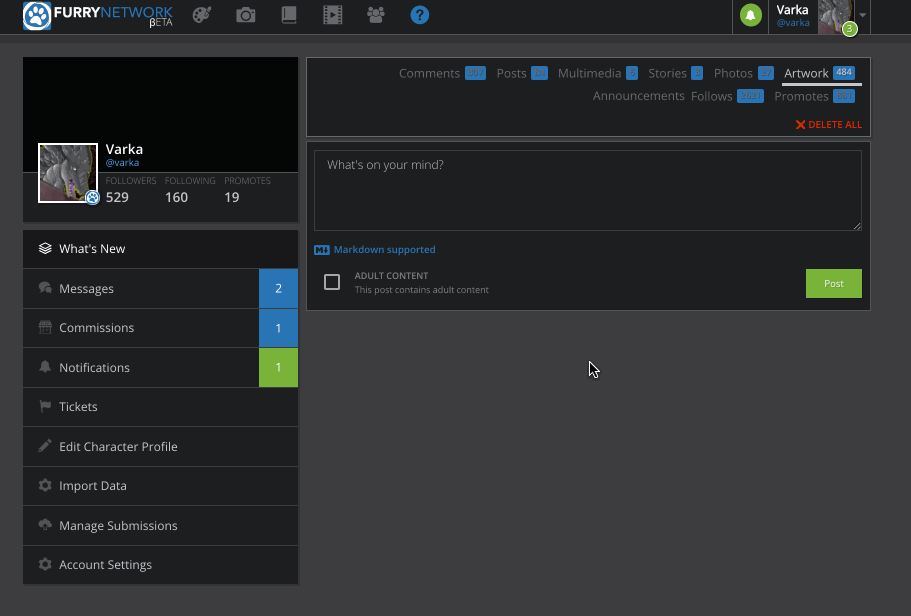Open Messages in the sidebar
Viewport: 911px width, 616px height.
point(86,289)
